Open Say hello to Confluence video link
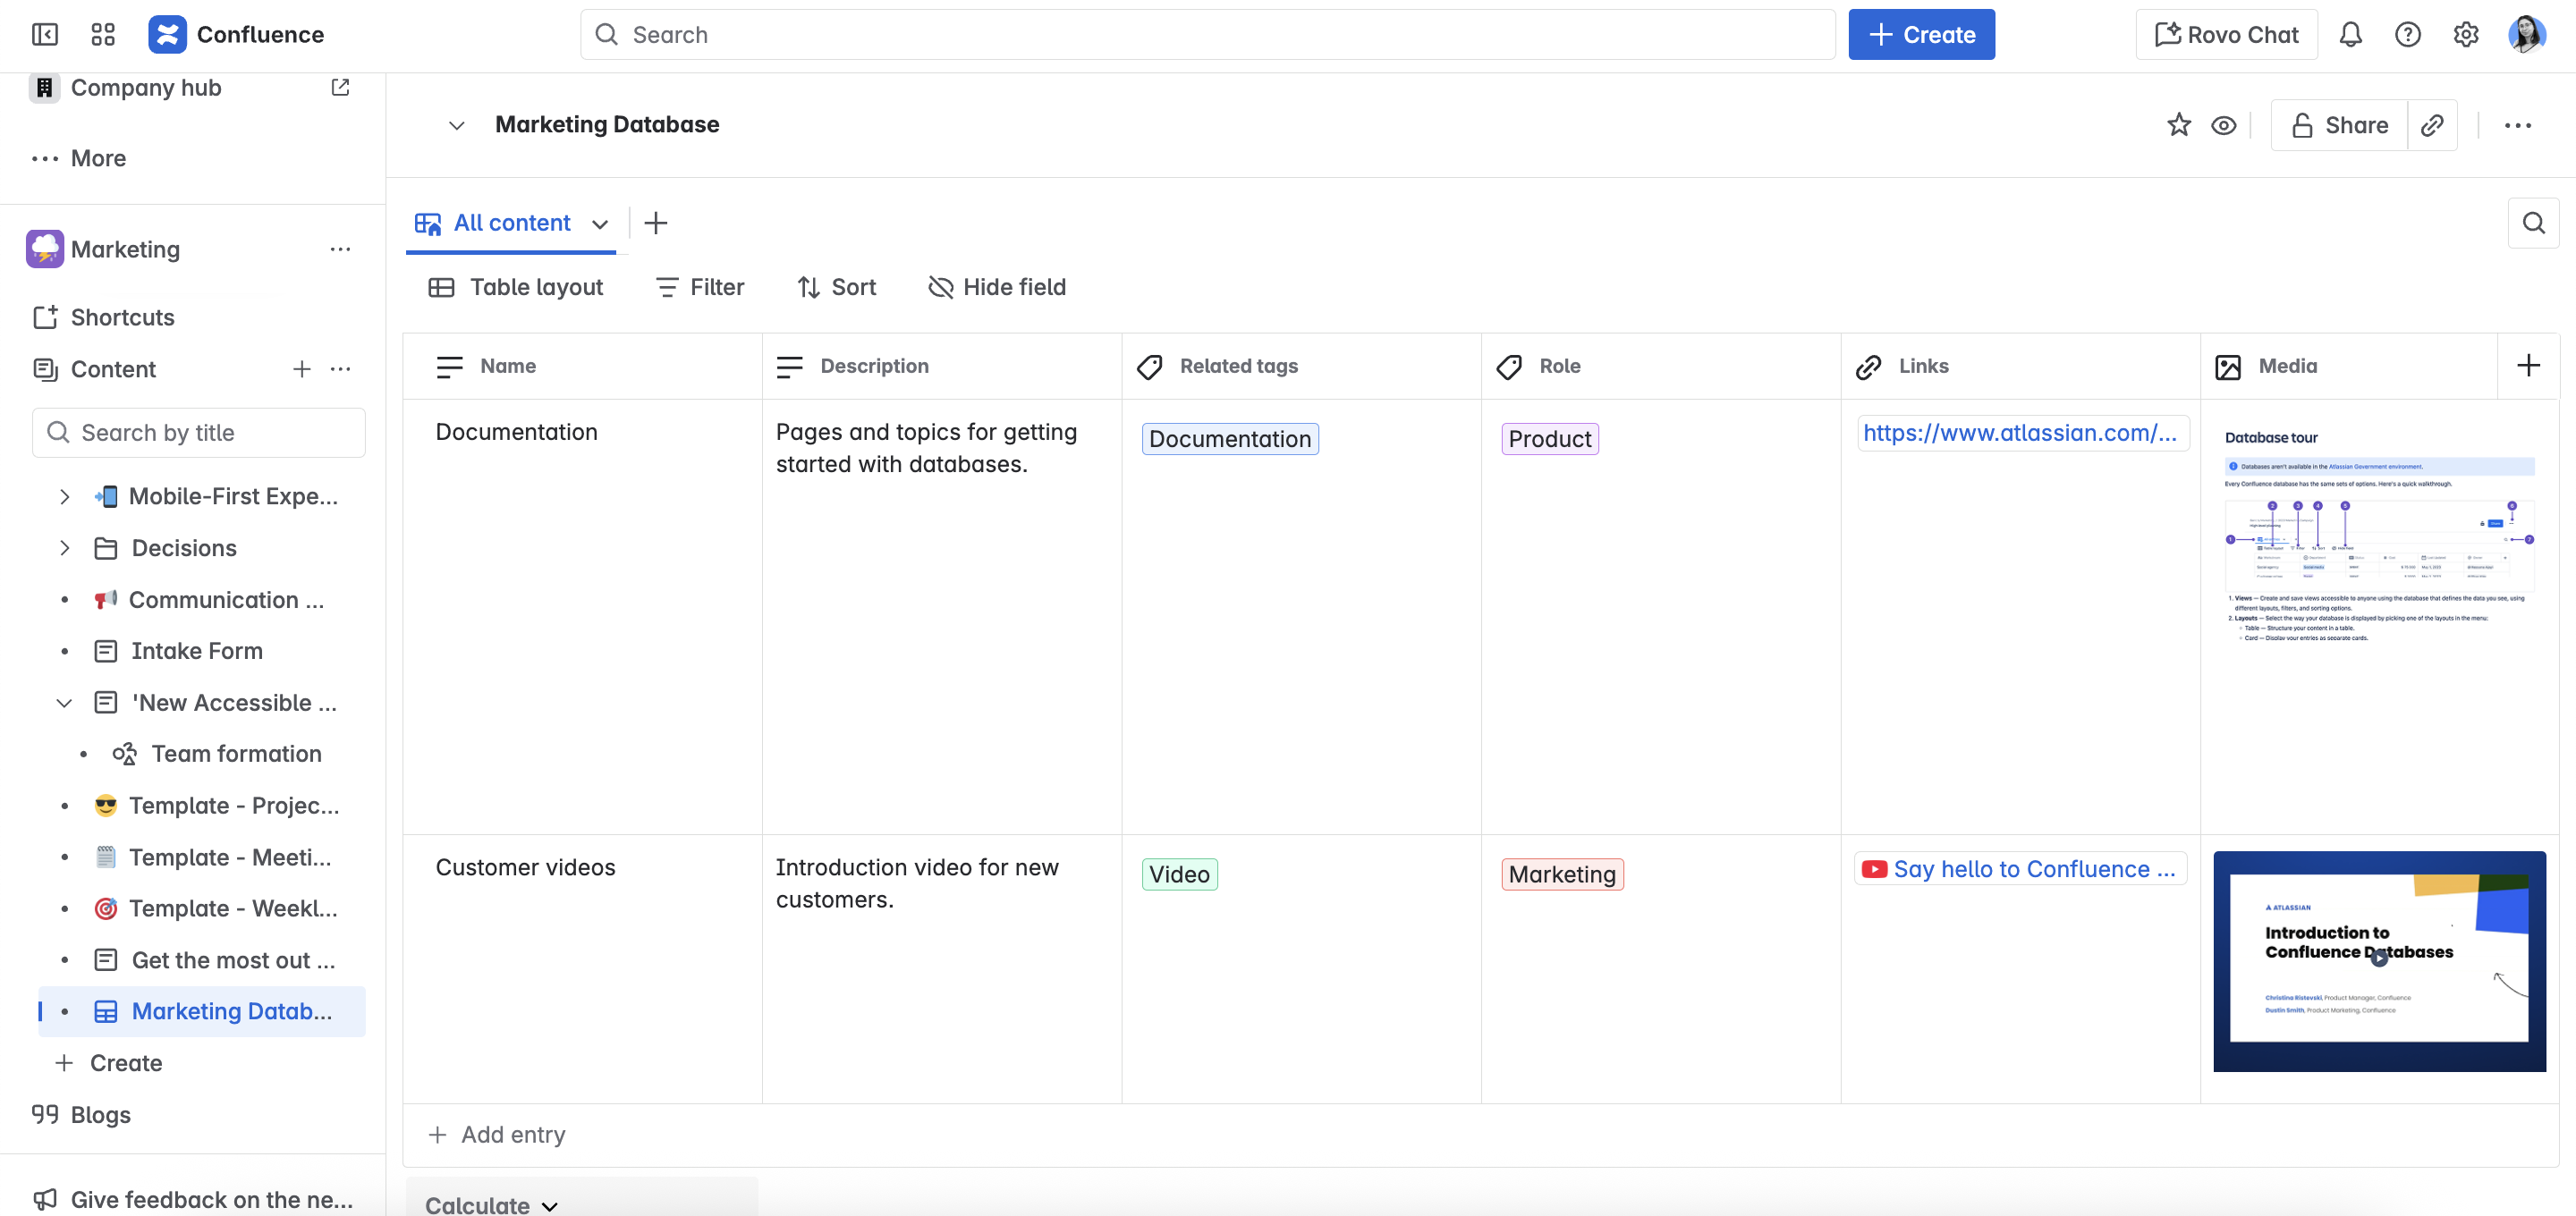This screenshot has height=1216, width=2576. pos(2020,869)
